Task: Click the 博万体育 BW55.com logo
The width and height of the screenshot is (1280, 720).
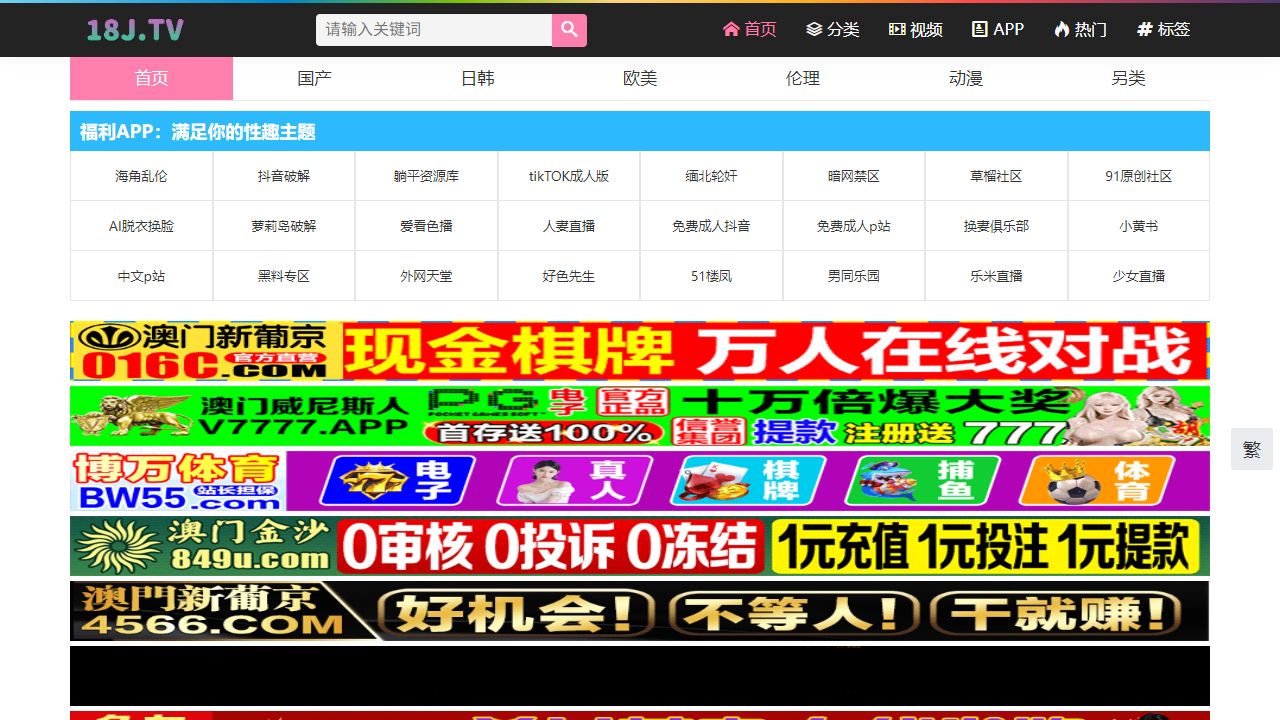Action: [x=178, y=481]
